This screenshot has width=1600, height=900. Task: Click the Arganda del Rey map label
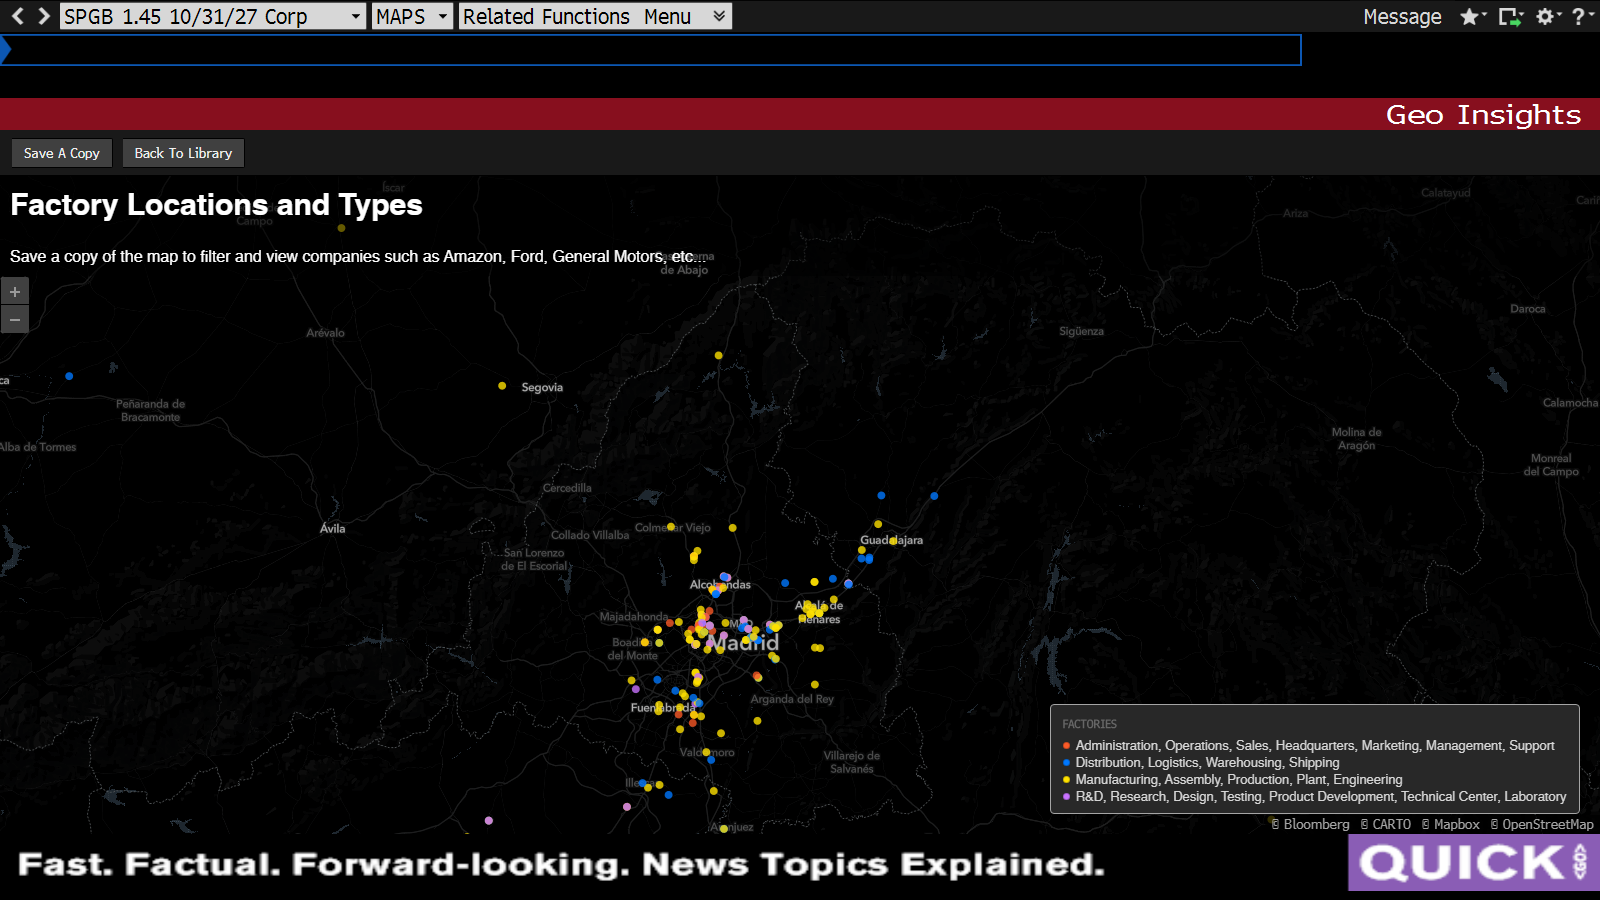(x=792, y=699)
